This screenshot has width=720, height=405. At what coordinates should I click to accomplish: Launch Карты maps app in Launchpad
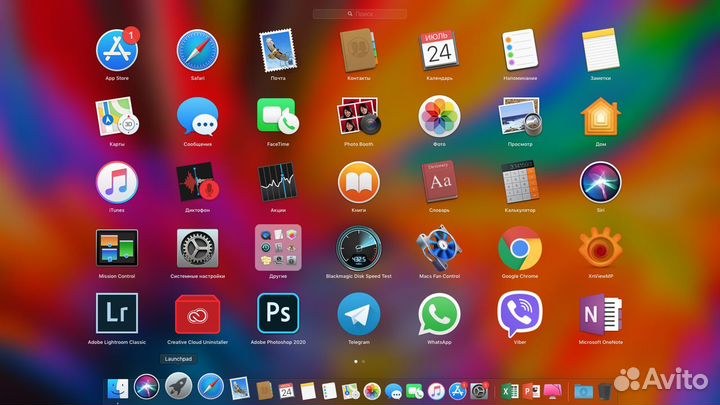coord(117,117)
